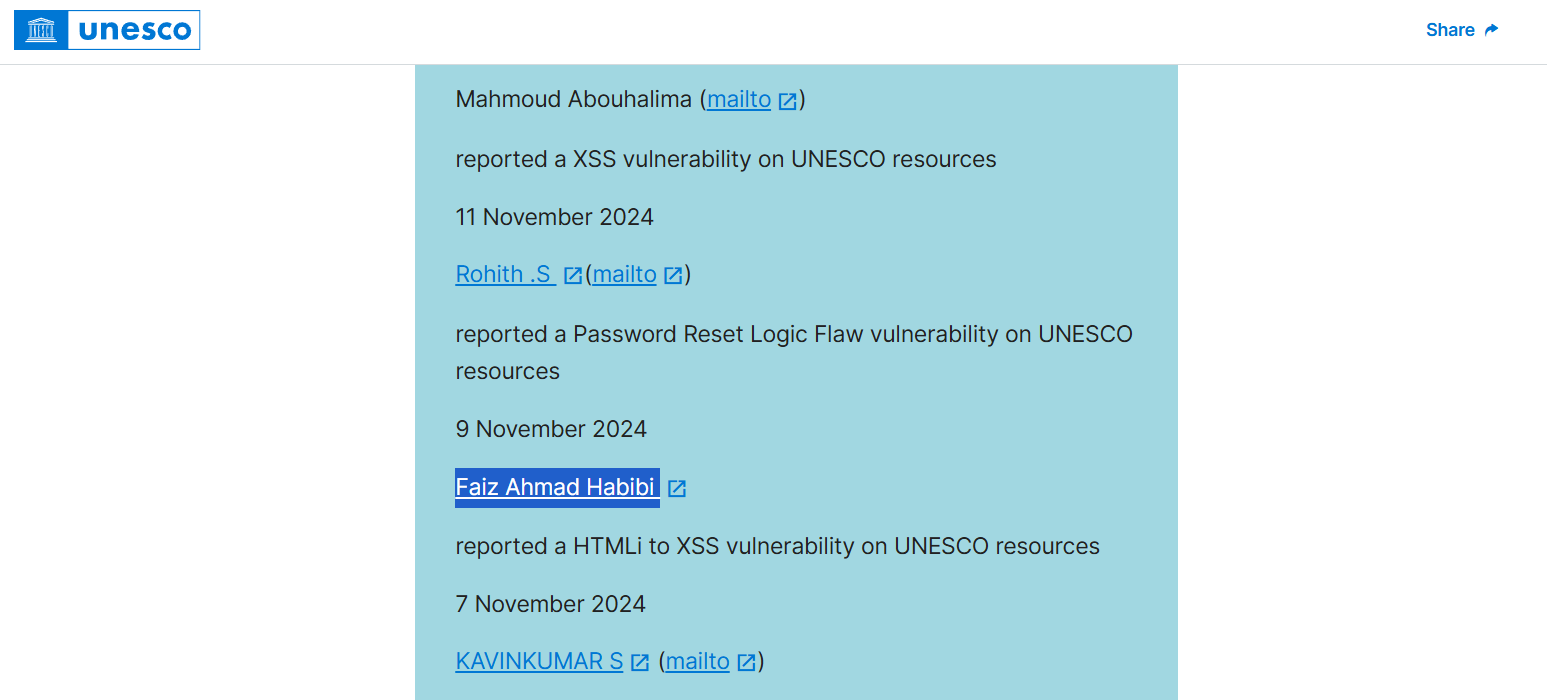The width and height of the screenshot is (1547, 700).
Task: Open KAVINKUMAR S profile link
Action: (x=539, y=661)
